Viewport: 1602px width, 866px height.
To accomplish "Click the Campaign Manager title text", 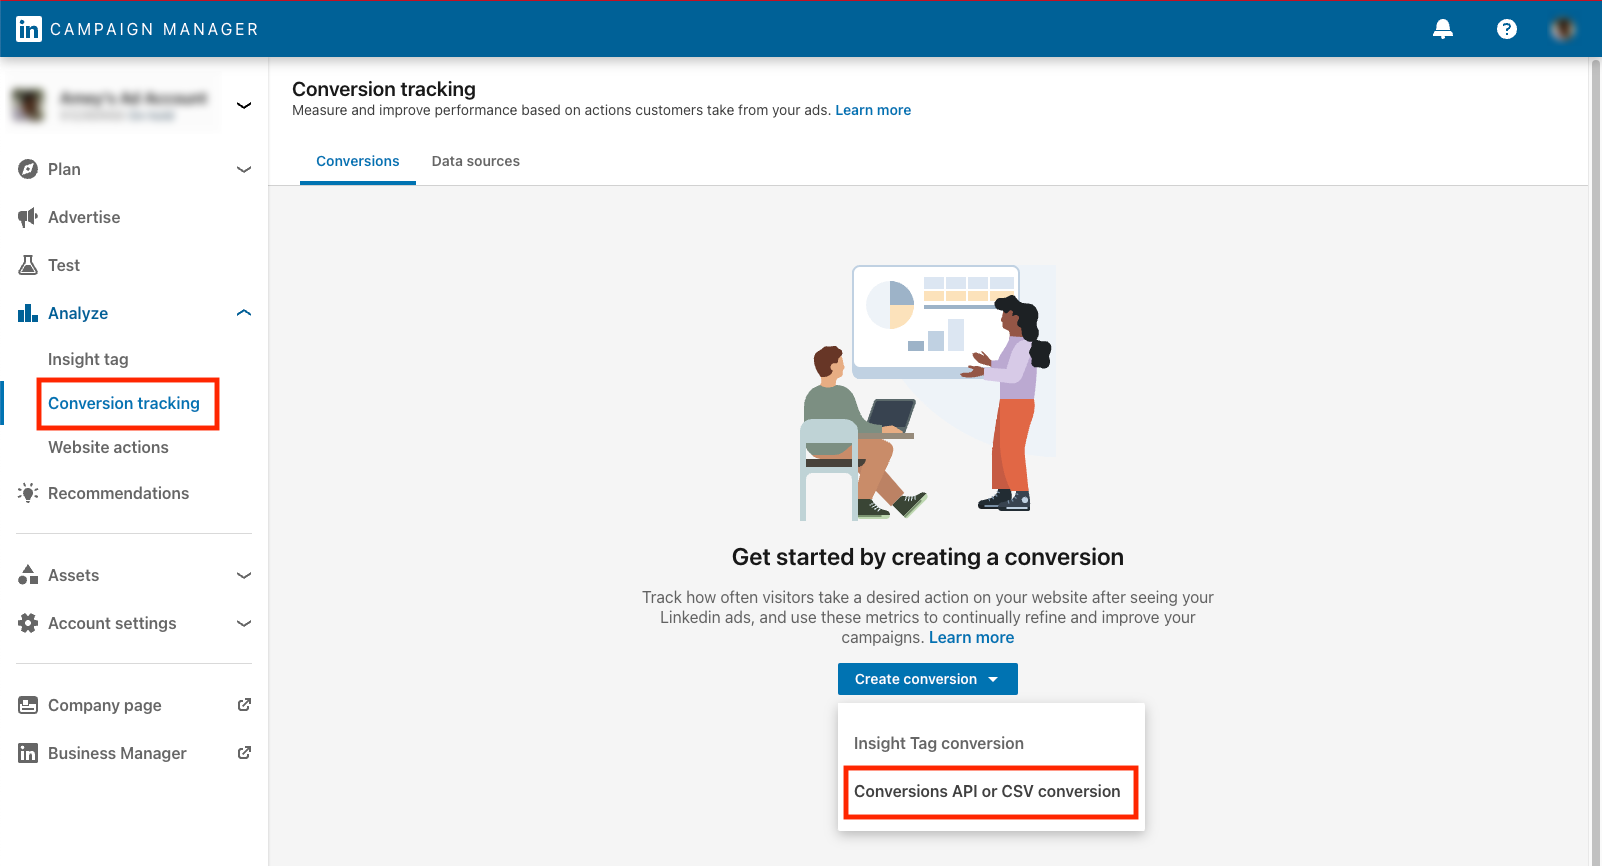I will point(154,29).
